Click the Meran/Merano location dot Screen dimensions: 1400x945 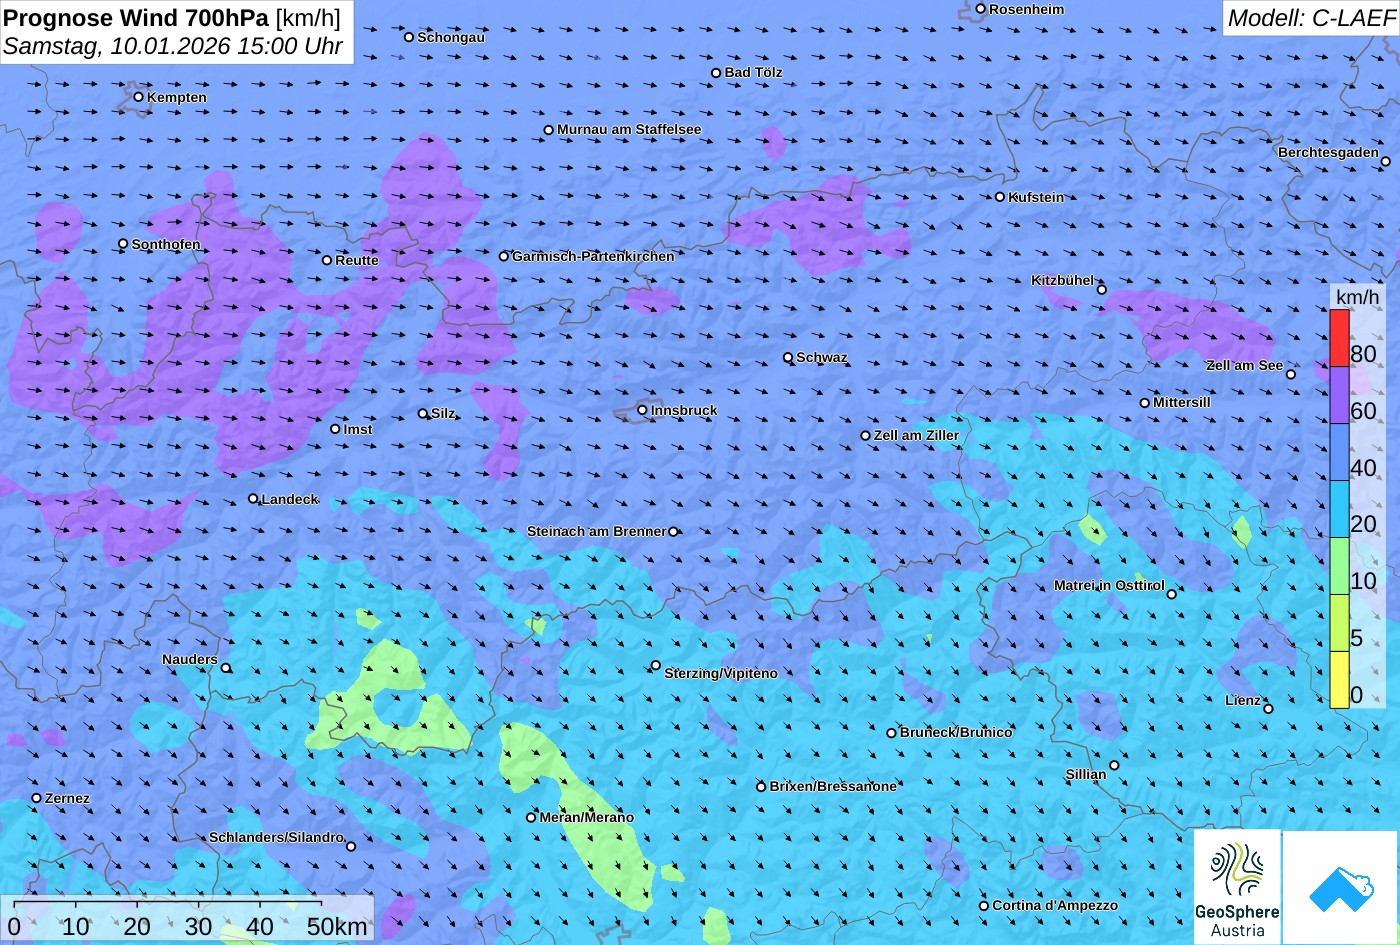coord(532,817)
